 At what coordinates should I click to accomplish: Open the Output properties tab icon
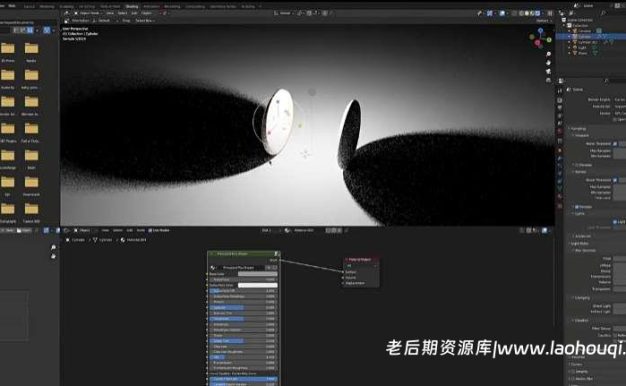[x=559, y=107]
